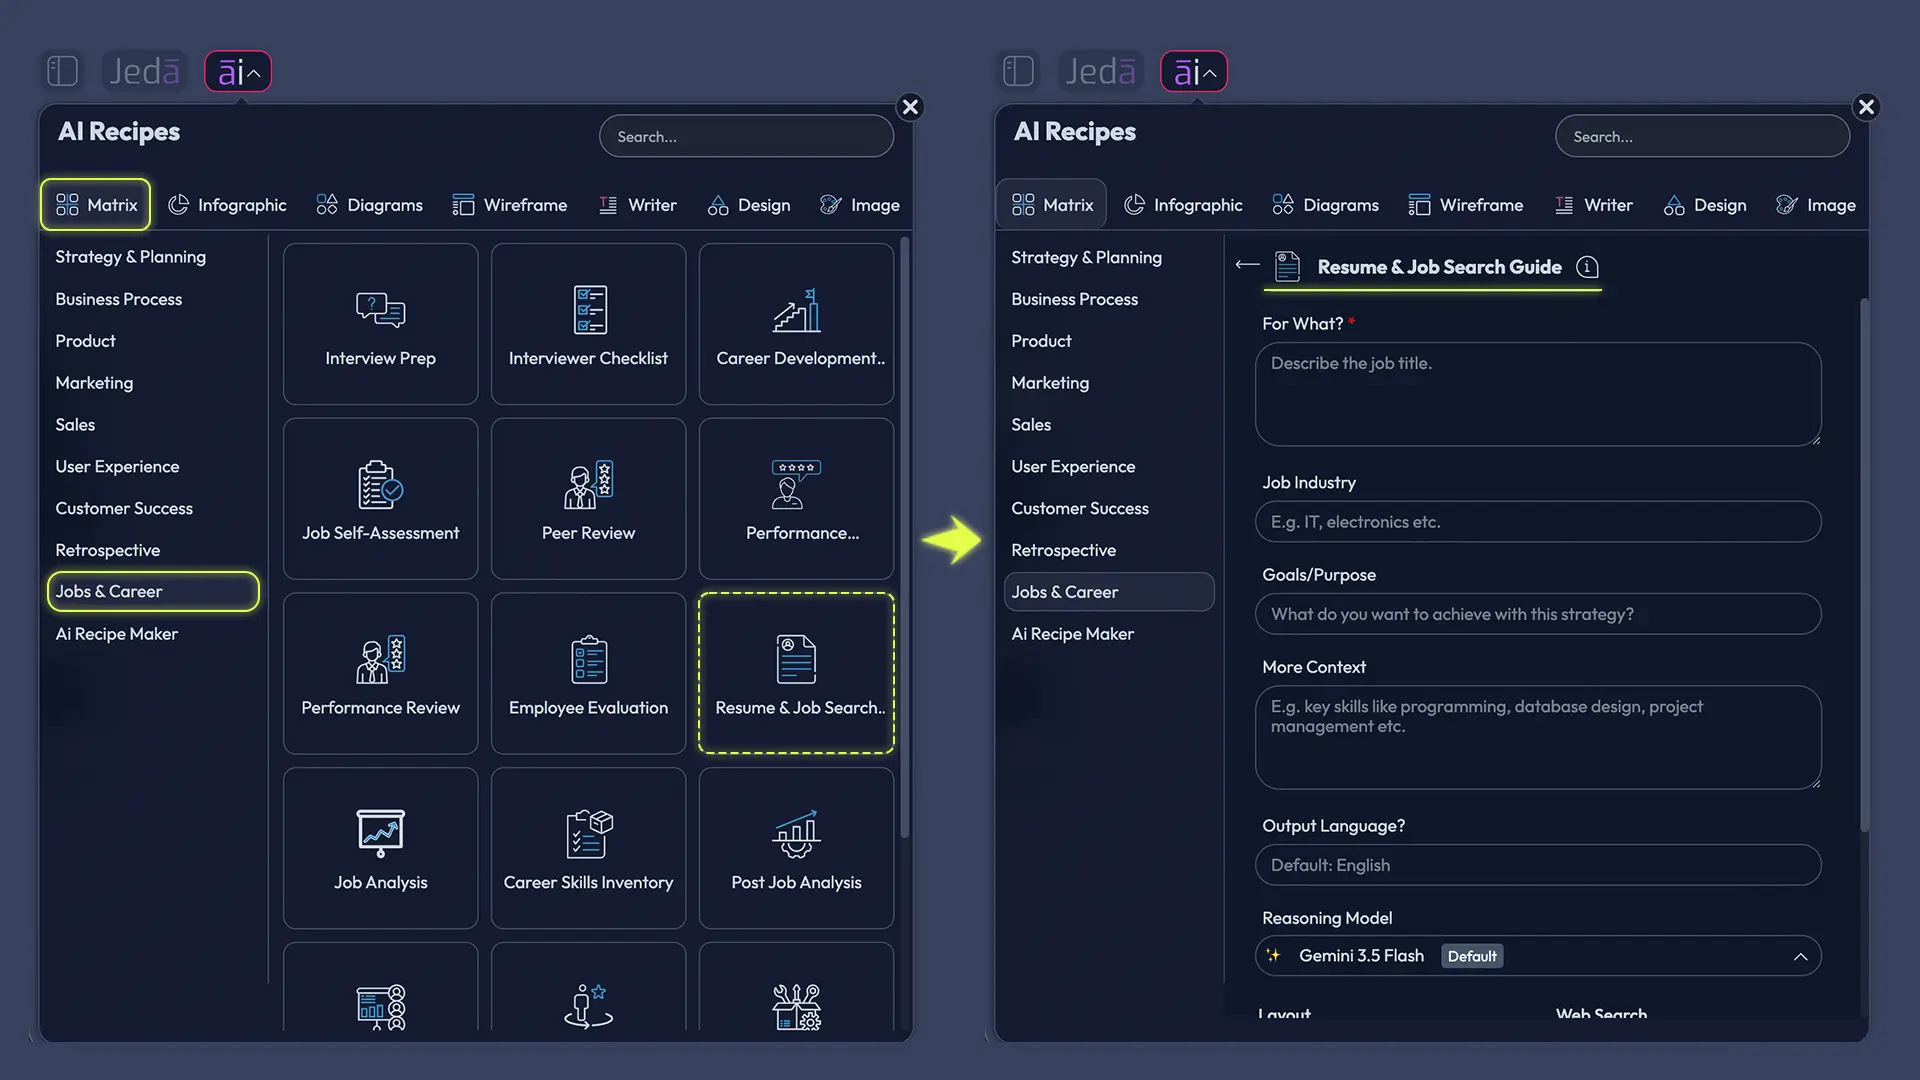Open the Employee Evaluation recipe card
The image size is (1920, 1080).
point(588,674)
